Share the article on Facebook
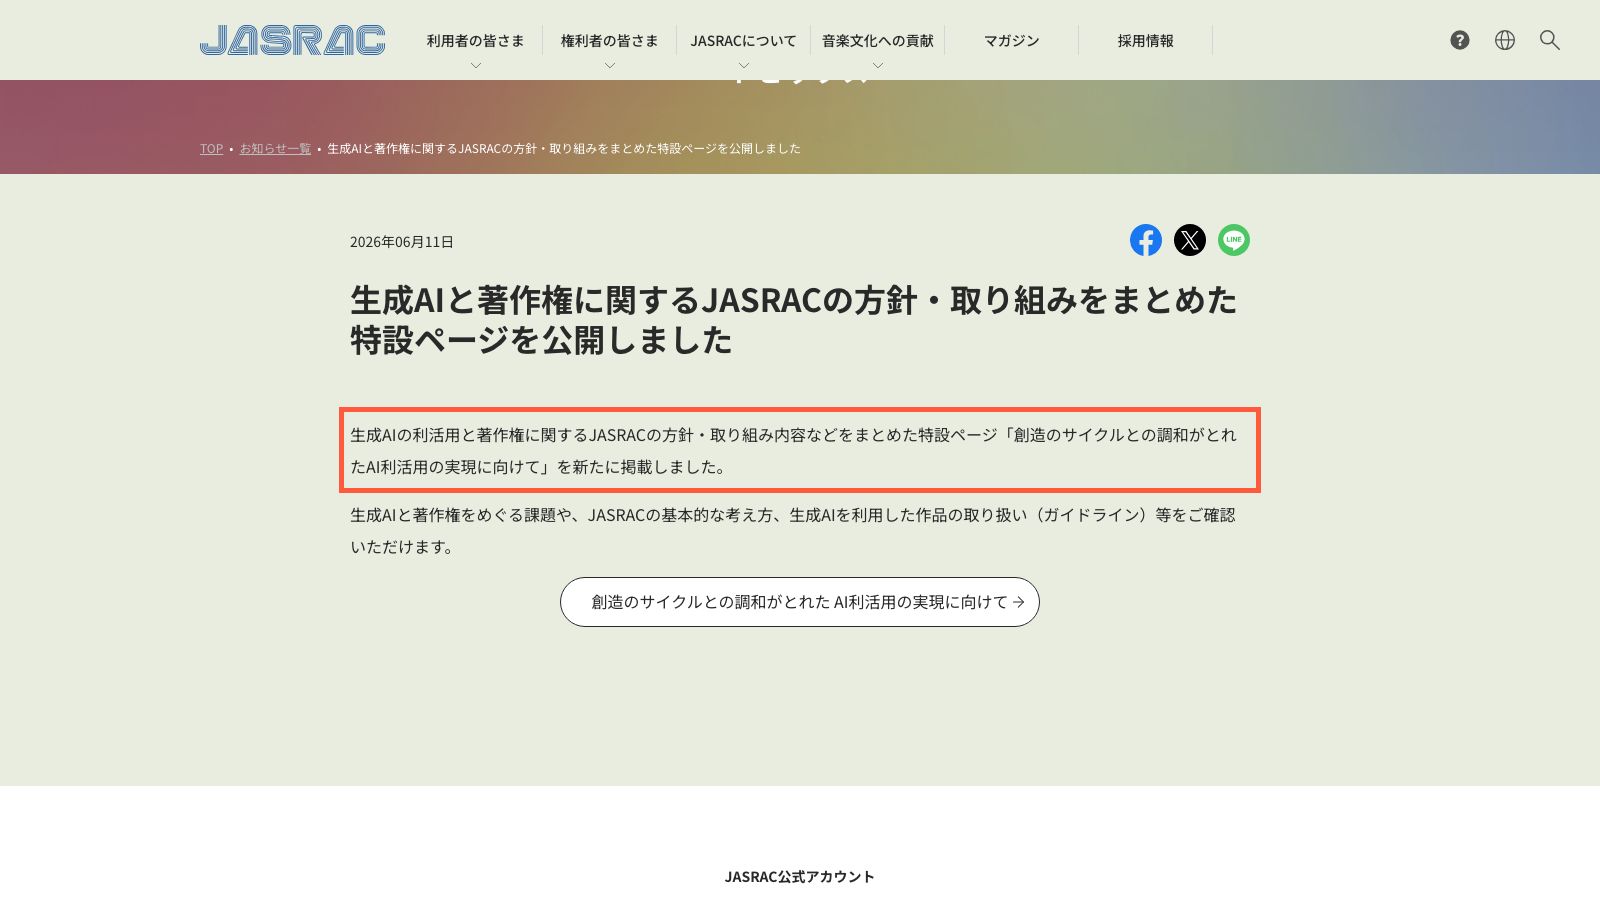1600x900 pixels. (1146, 240)
